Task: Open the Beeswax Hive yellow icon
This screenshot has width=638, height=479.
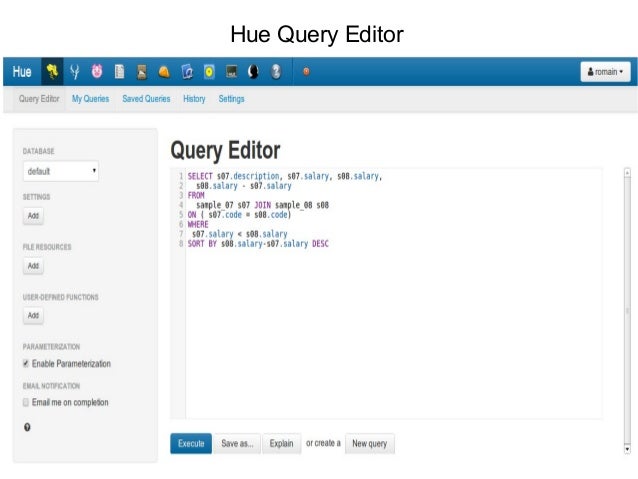Action: 52,72
